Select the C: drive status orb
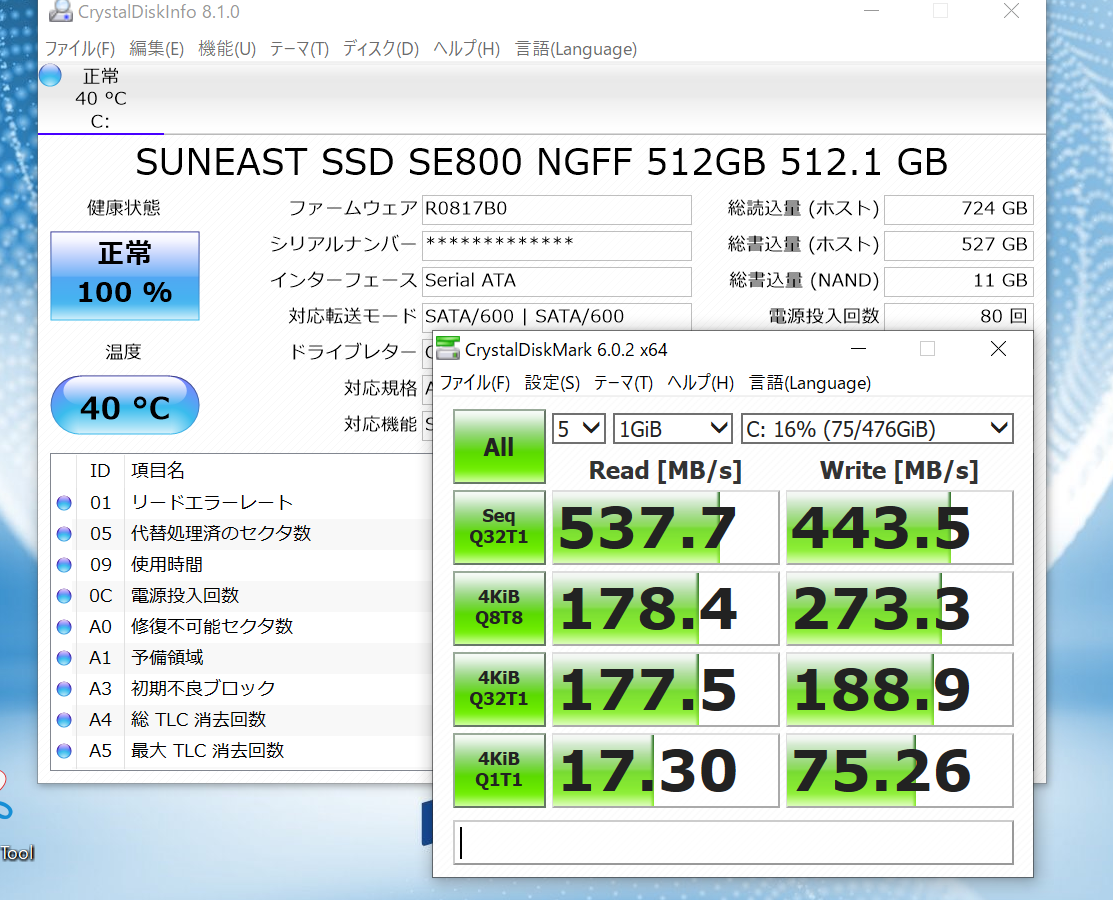 pyautogui.click(x=50, y=75)
